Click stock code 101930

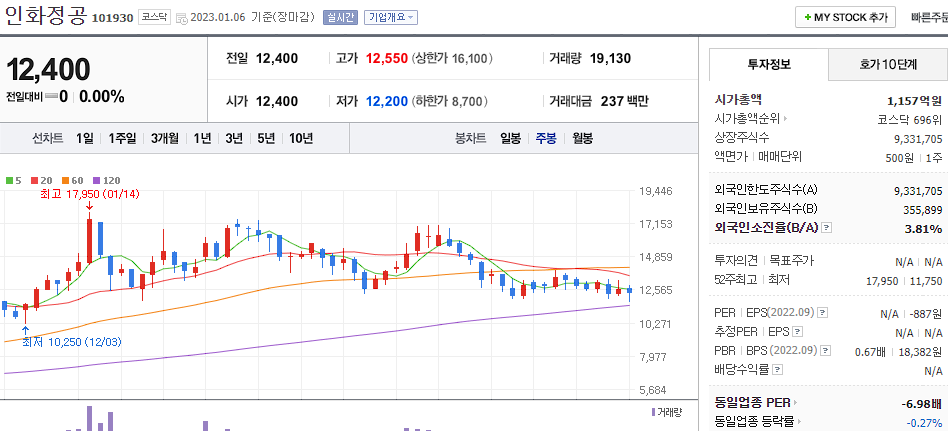pos(112,18)
